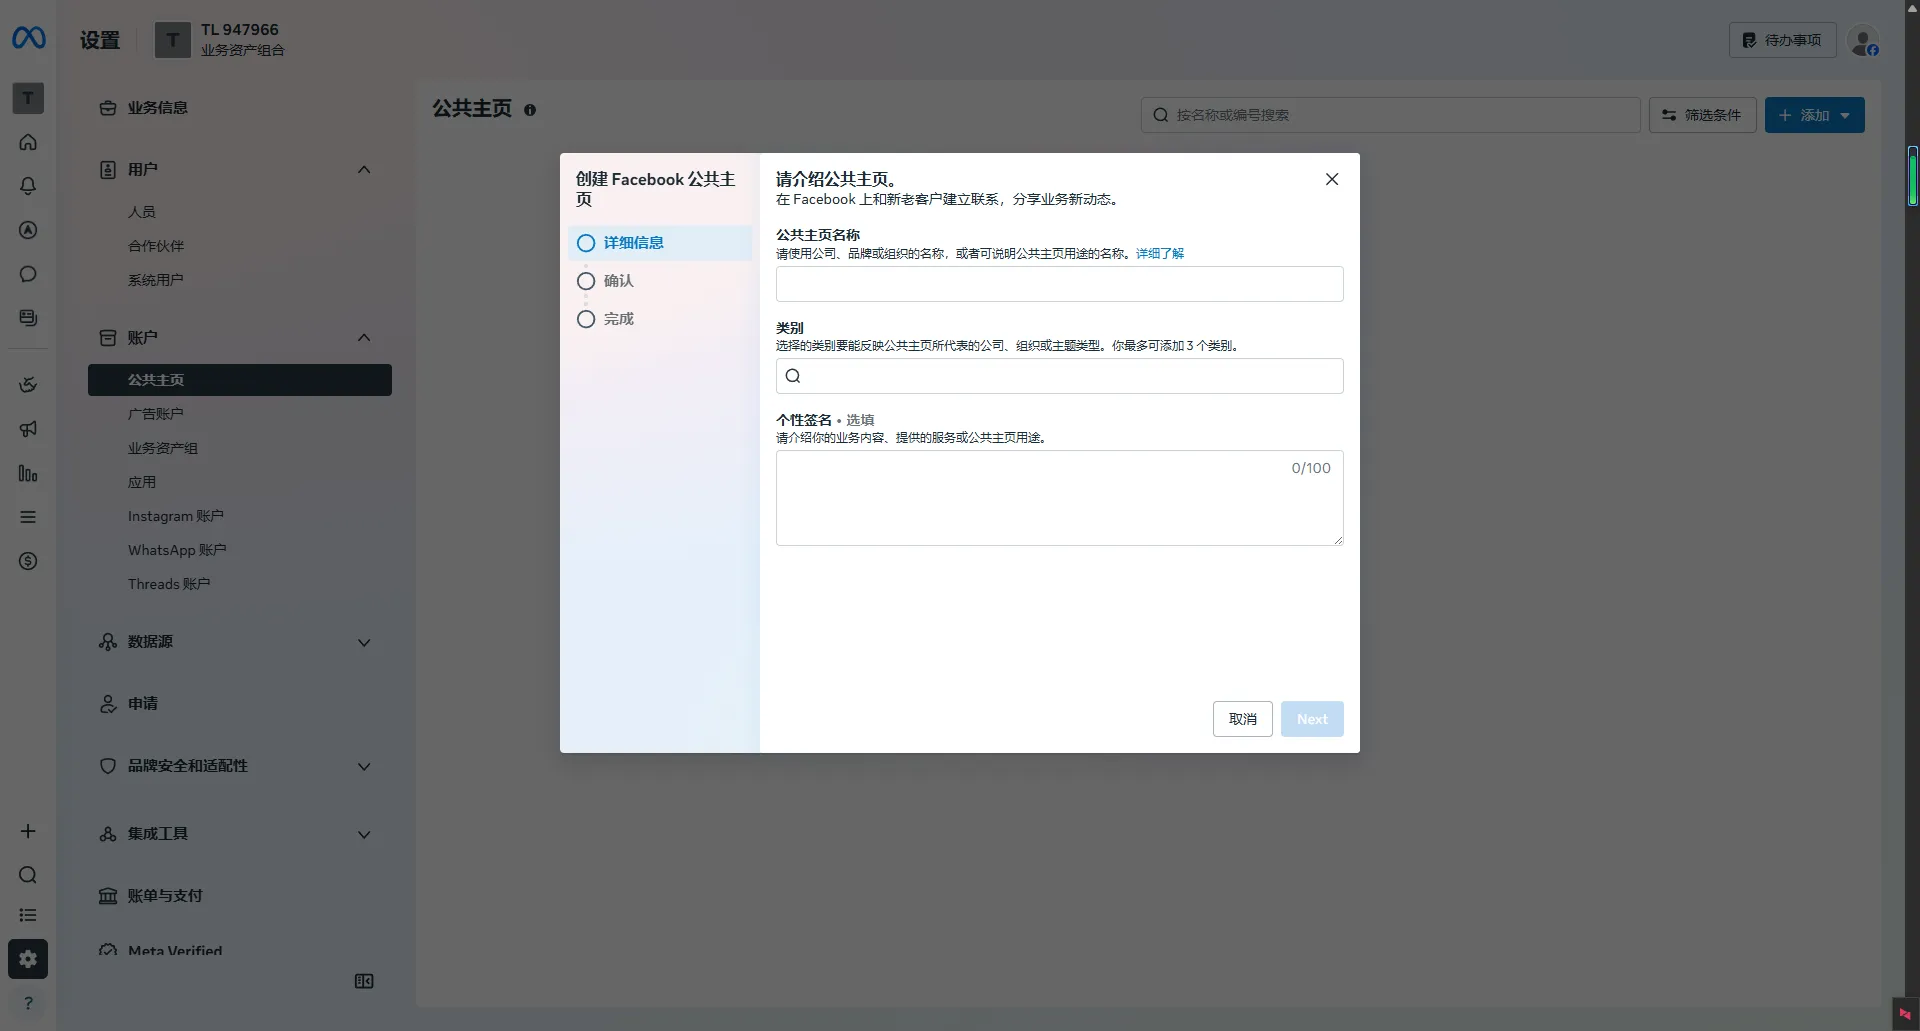
Task: Expand the 数据源 section
Action: click(364, 642)
